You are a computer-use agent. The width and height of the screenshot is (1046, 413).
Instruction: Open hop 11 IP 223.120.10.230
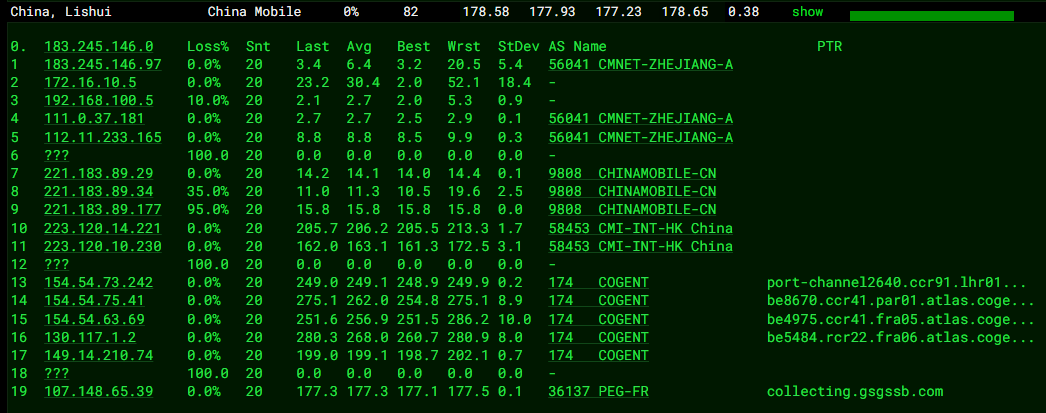point(103,246)
